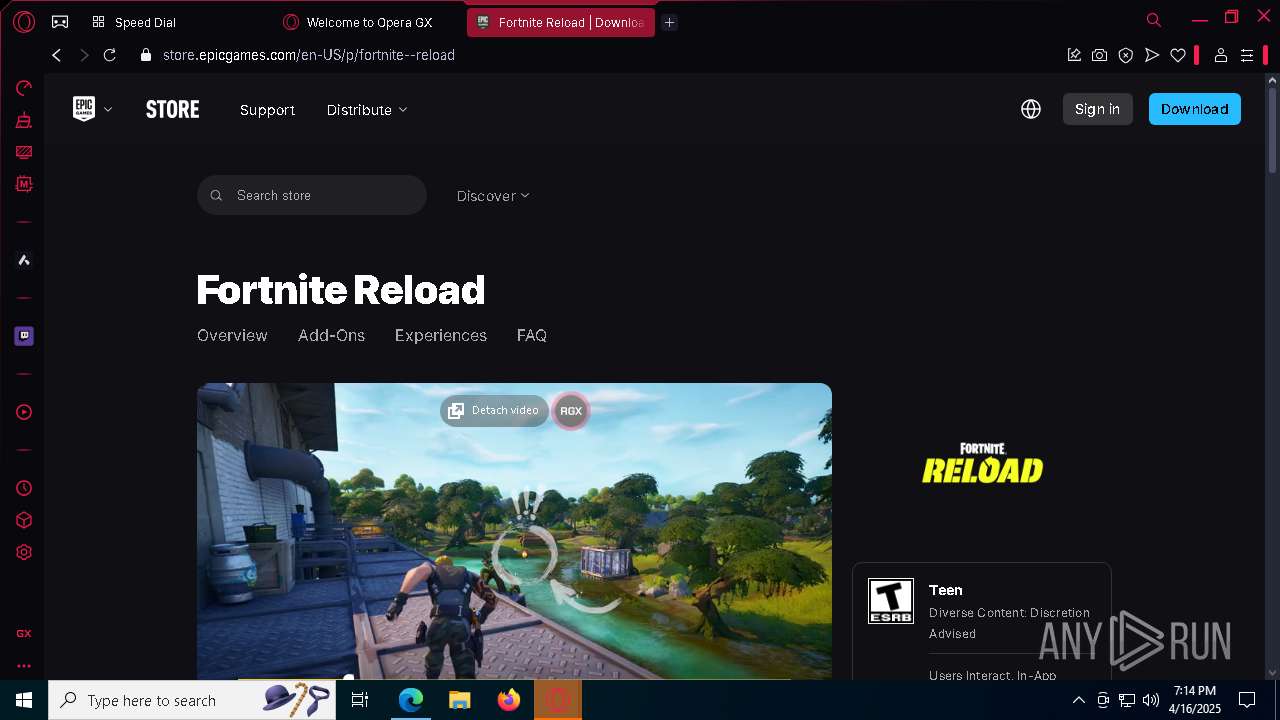Open GX Control speedometer icon in sidebar
This screenshot has height=720, width=1280.
[x=24, y=88]
